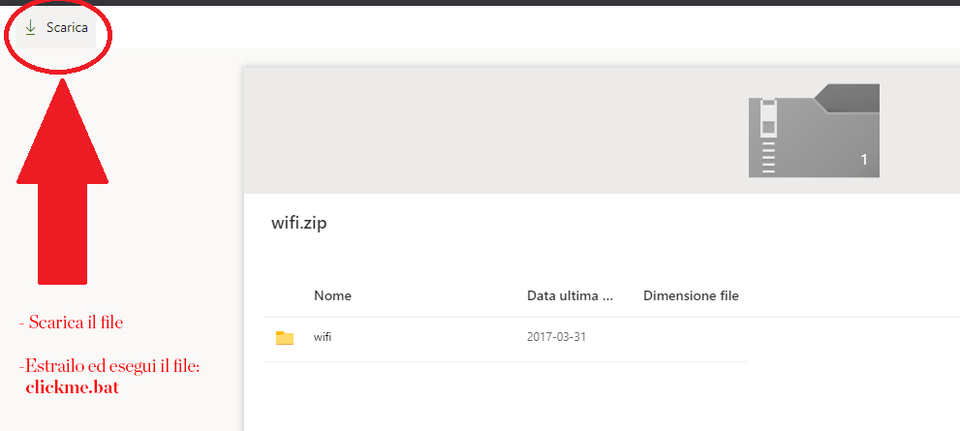Click the large zip archive thumbnail
This screenshot has height=431, width=960.
814,131
